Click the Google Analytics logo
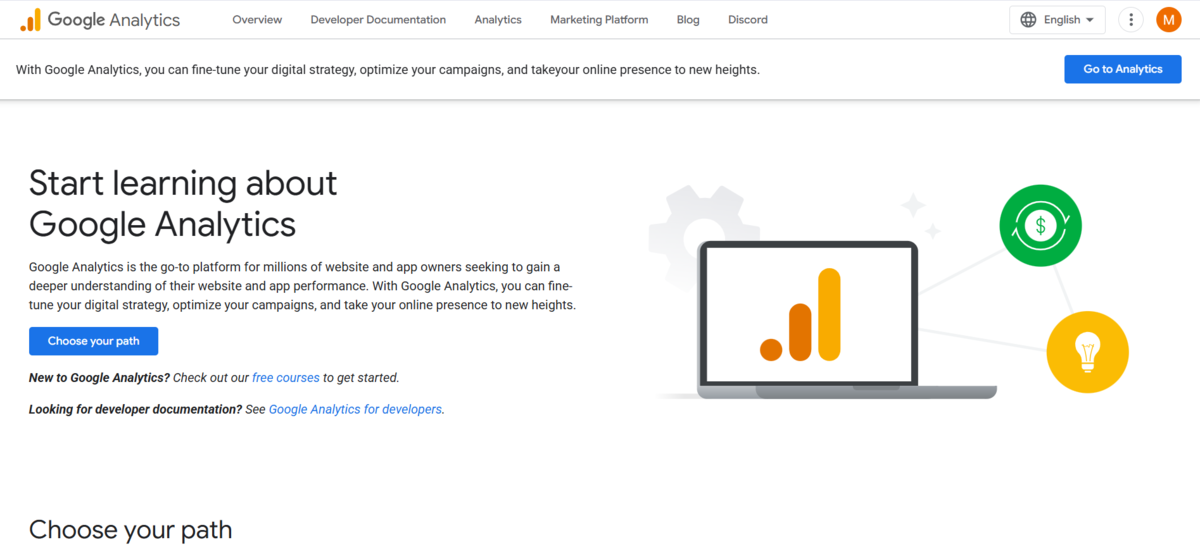 pyautogui.click(x=100, y=19)
